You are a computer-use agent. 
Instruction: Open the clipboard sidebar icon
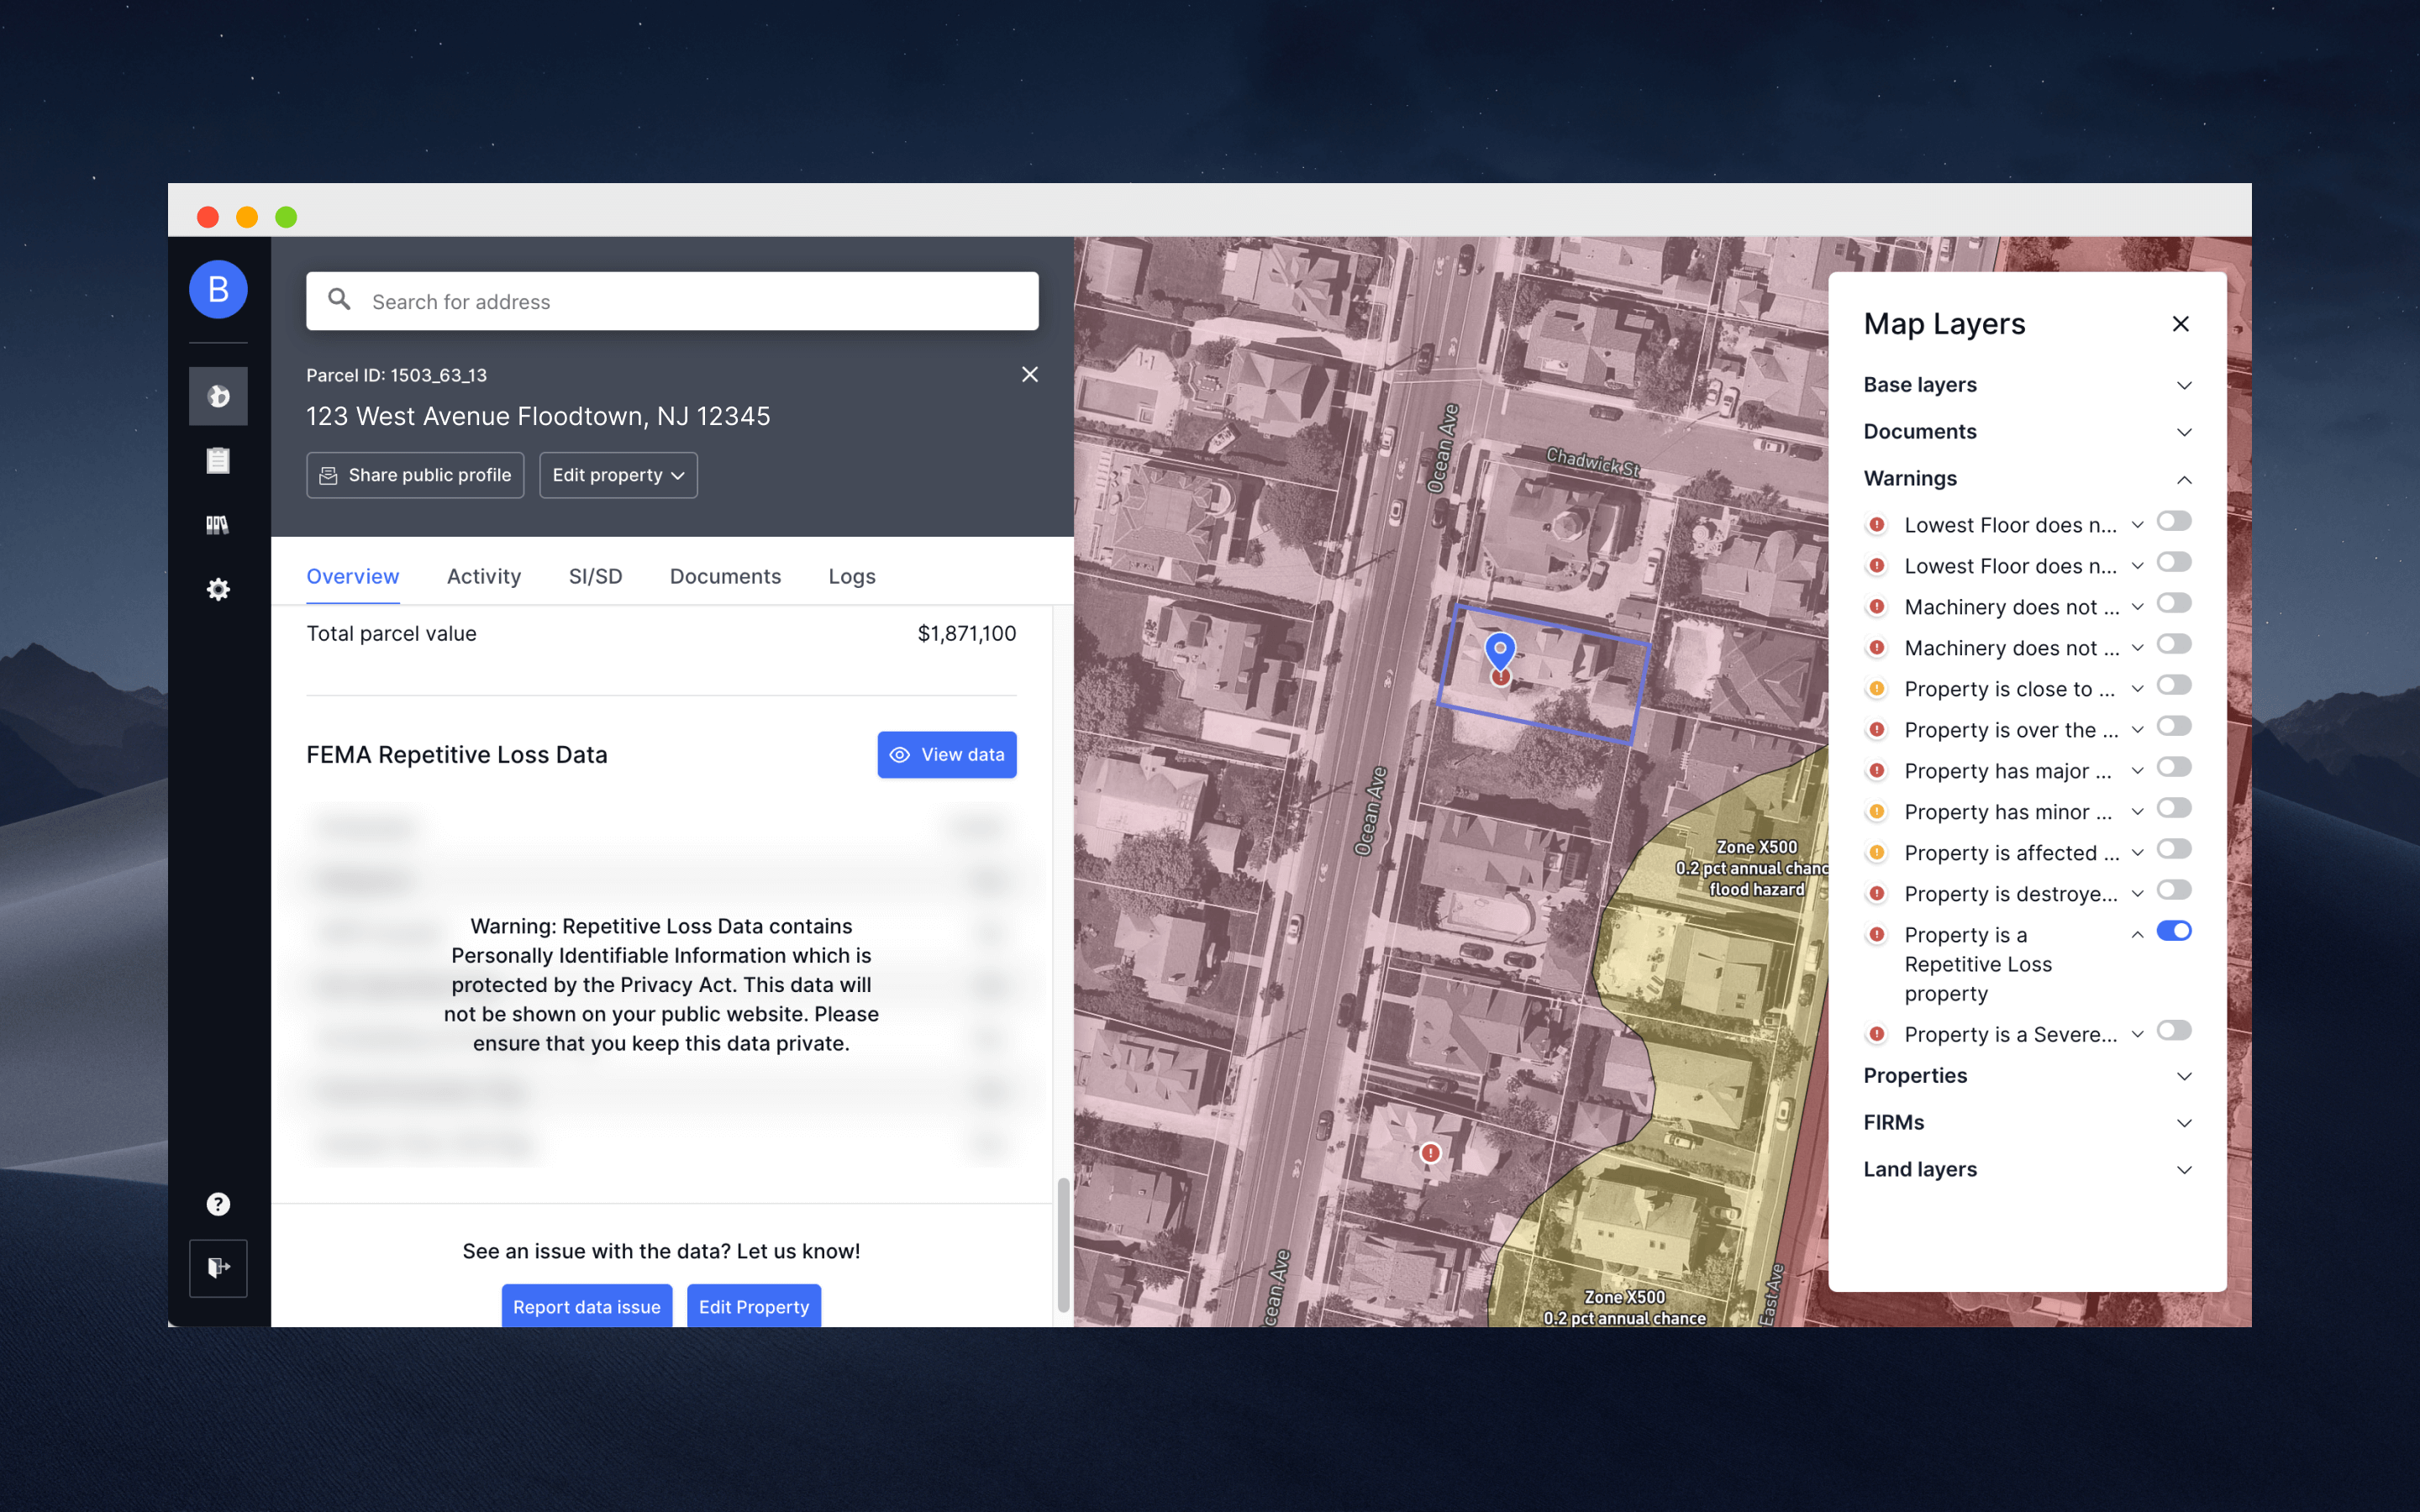pyautogui.click(x=218, y=461)
